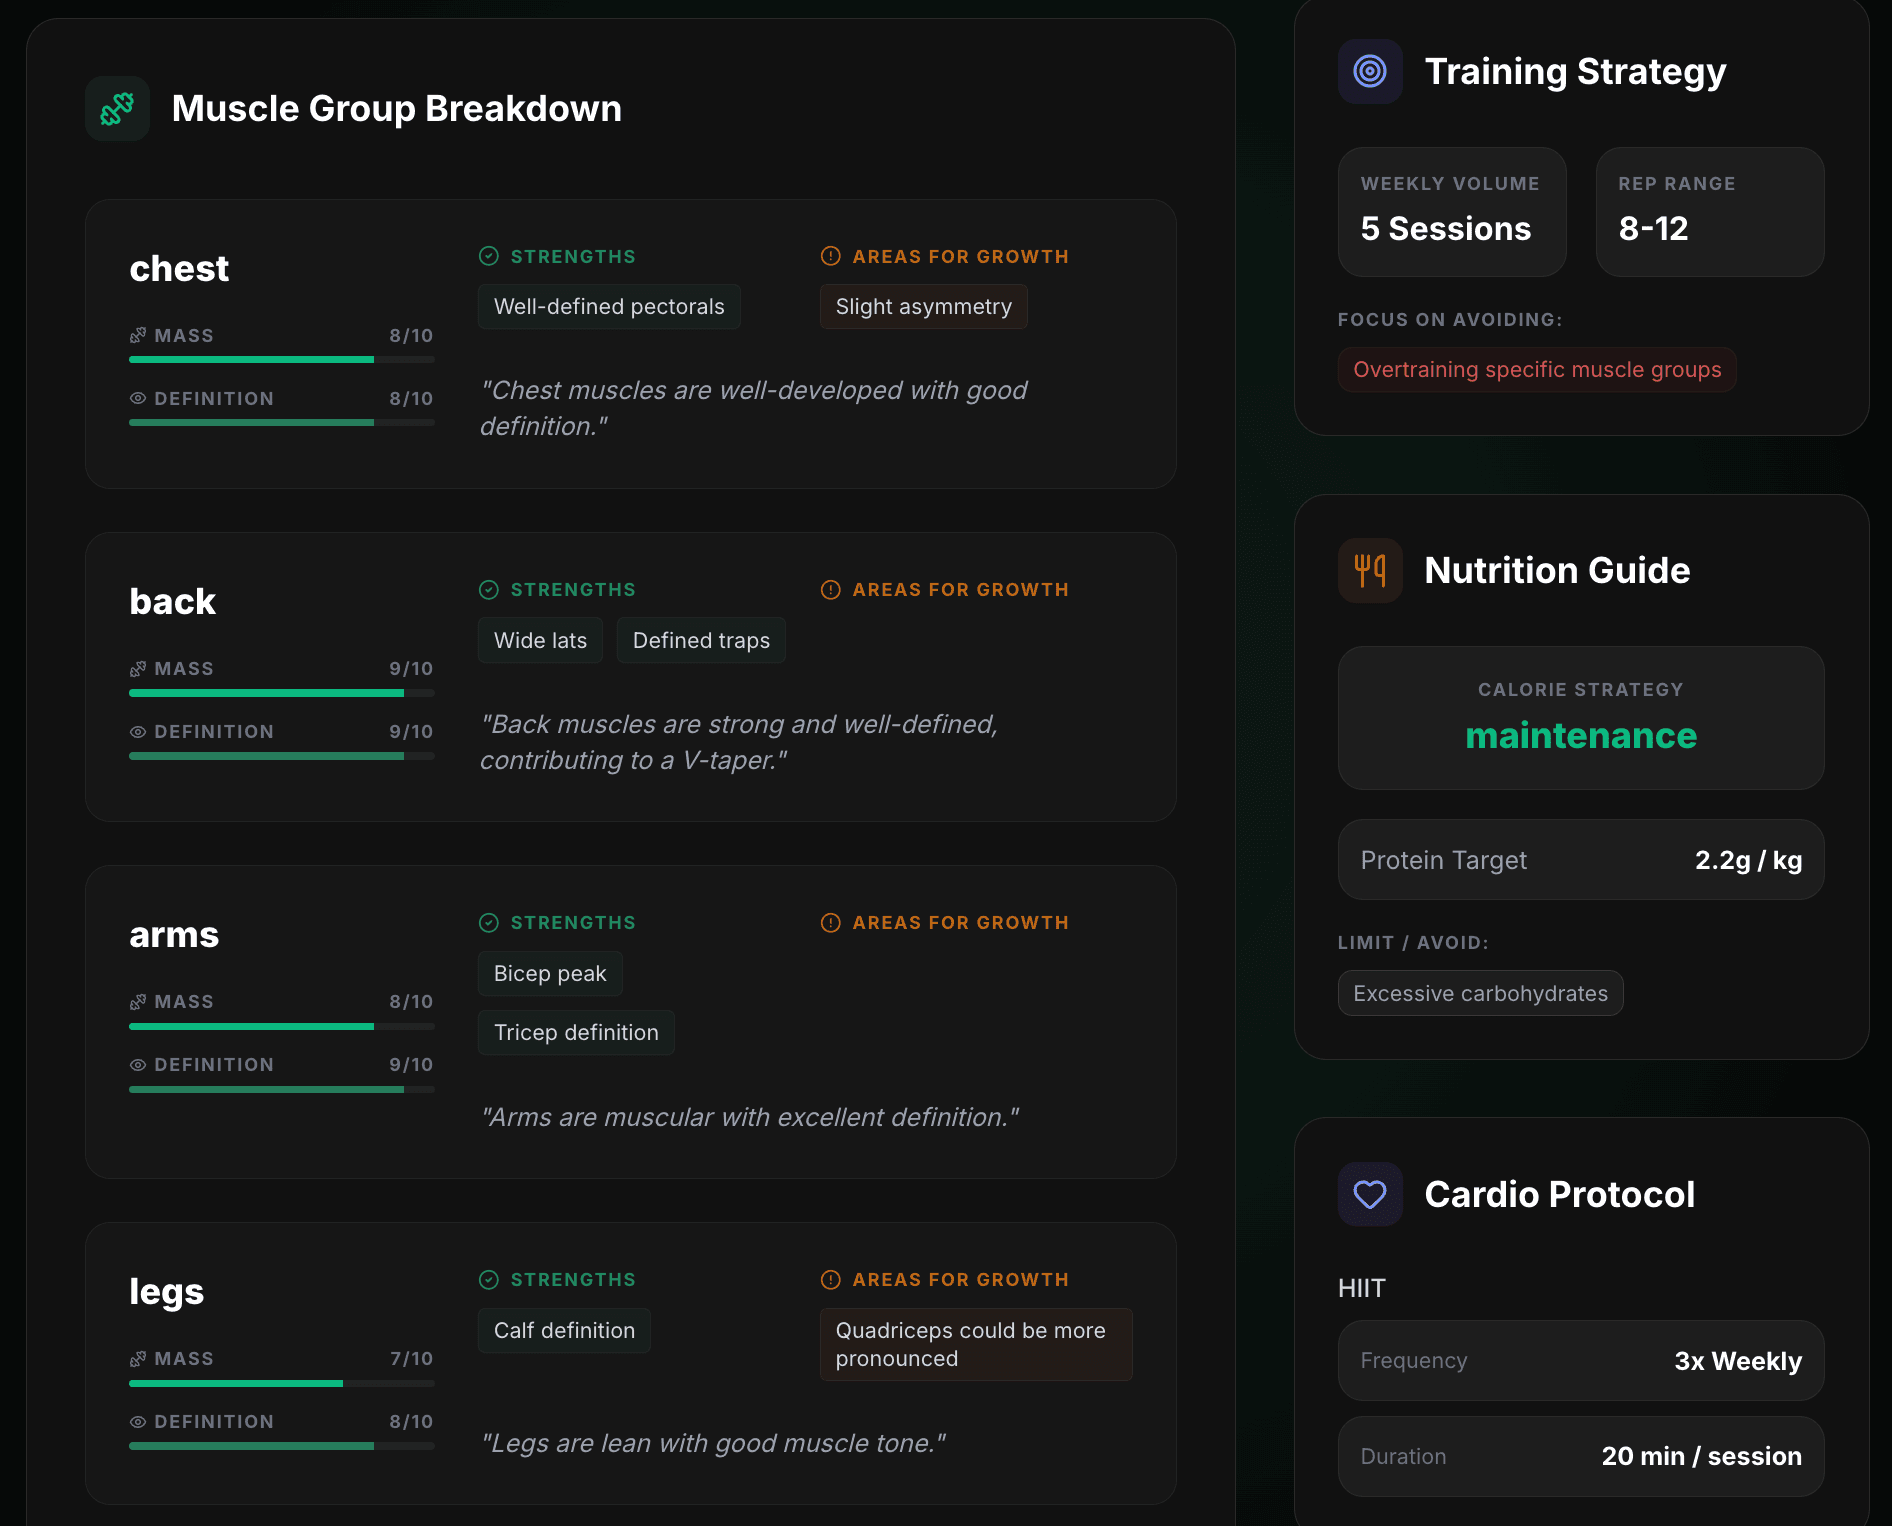Viewport: 1892px width, 1526px height.
Task: Click the dumbbell icon beside Muscle Group Breakdown
Action: click(x=117, y=109)
